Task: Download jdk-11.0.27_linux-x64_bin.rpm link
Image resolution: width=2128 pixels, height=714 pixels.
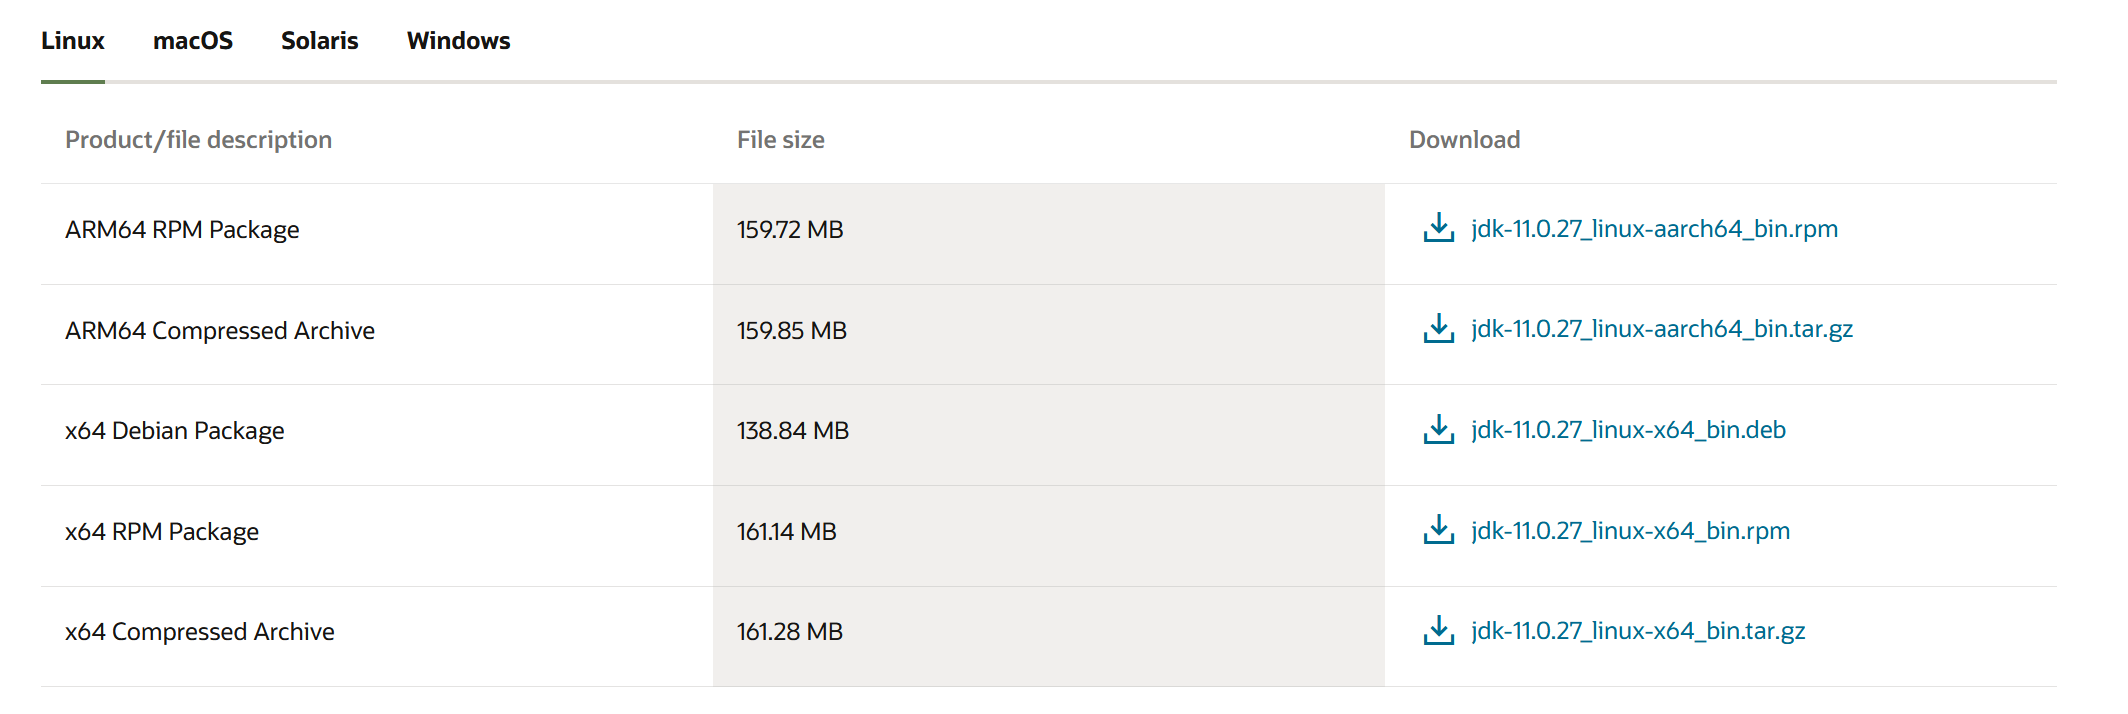Action: [x=1630, y=531]
